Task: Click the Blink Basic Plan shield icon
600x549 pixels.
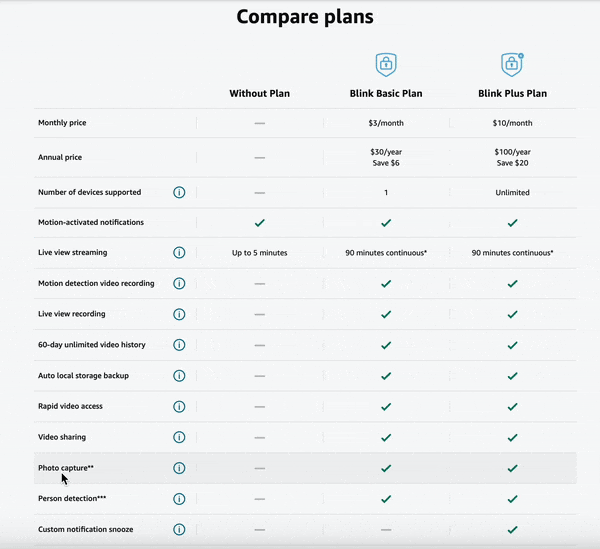Action: [386, 65]
